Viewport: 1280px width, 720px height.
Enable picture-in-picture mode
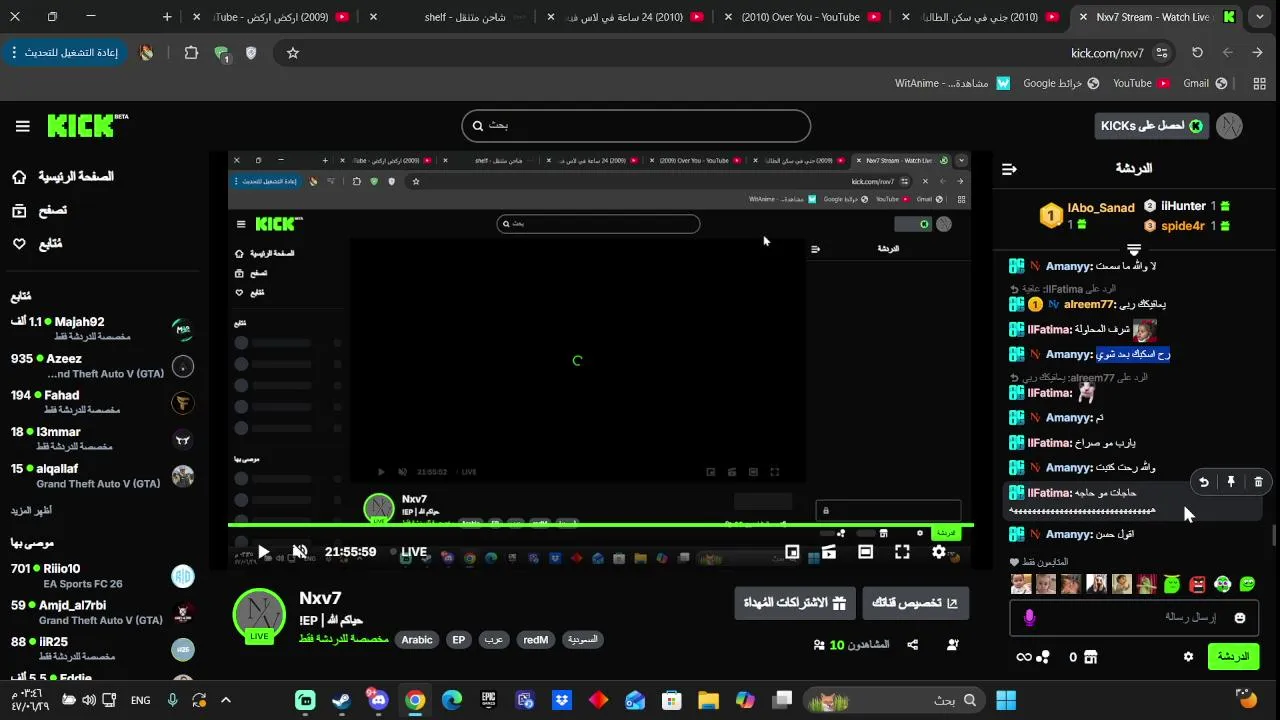point(792,552)
